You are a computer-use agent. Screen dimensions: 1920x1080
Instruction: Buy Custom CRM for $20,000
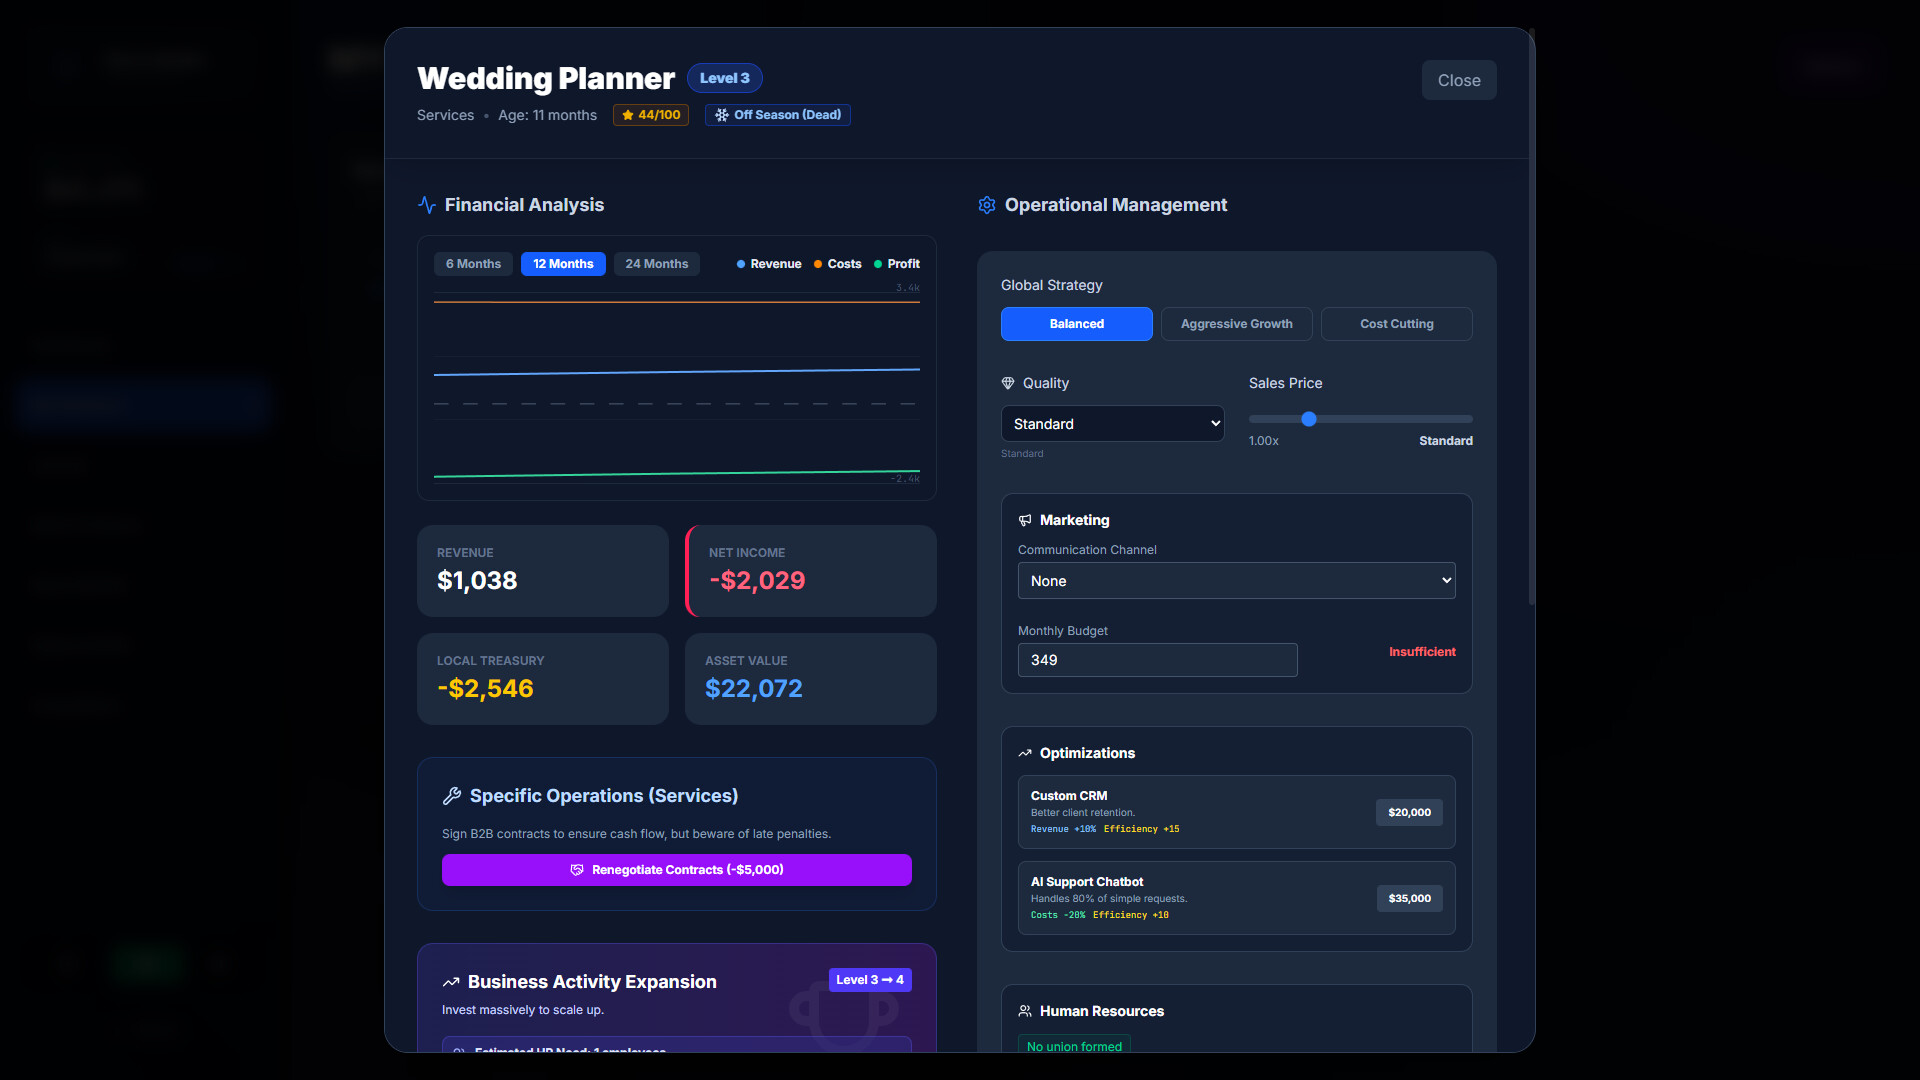tap(1409, 812)
